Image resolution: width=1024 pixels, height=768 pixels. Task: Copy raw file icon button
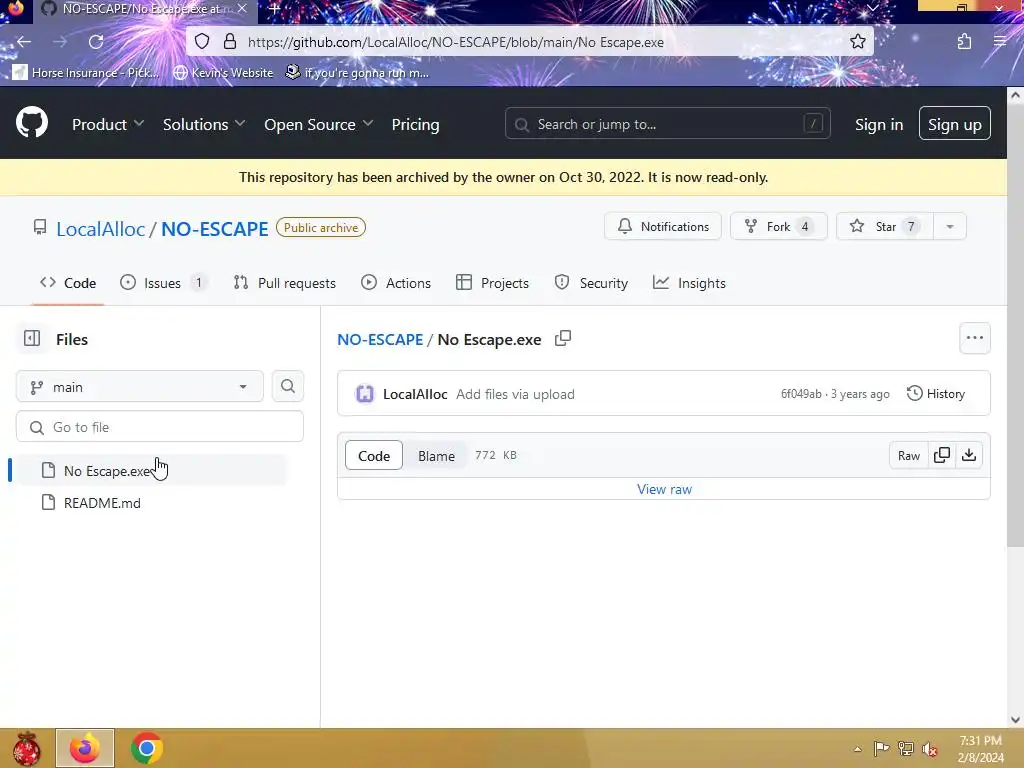[942, 455]
